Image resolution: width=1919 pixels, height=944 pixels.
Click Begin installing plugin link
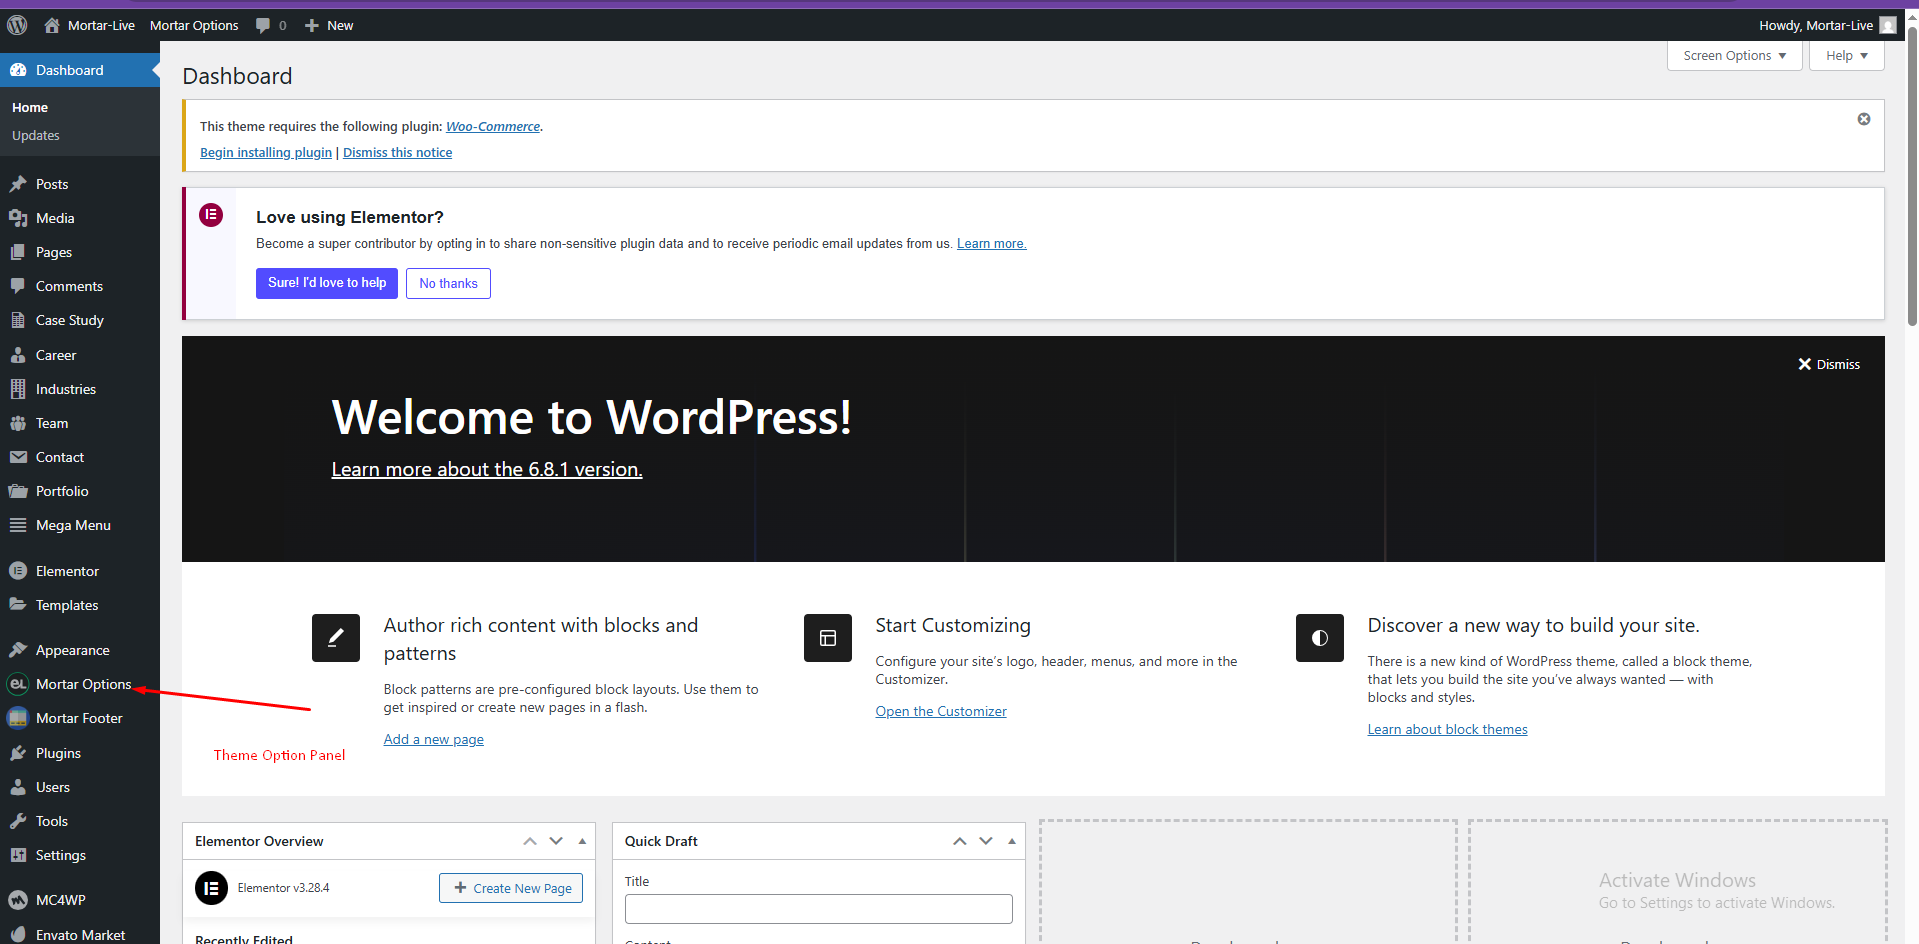(266, 152)
